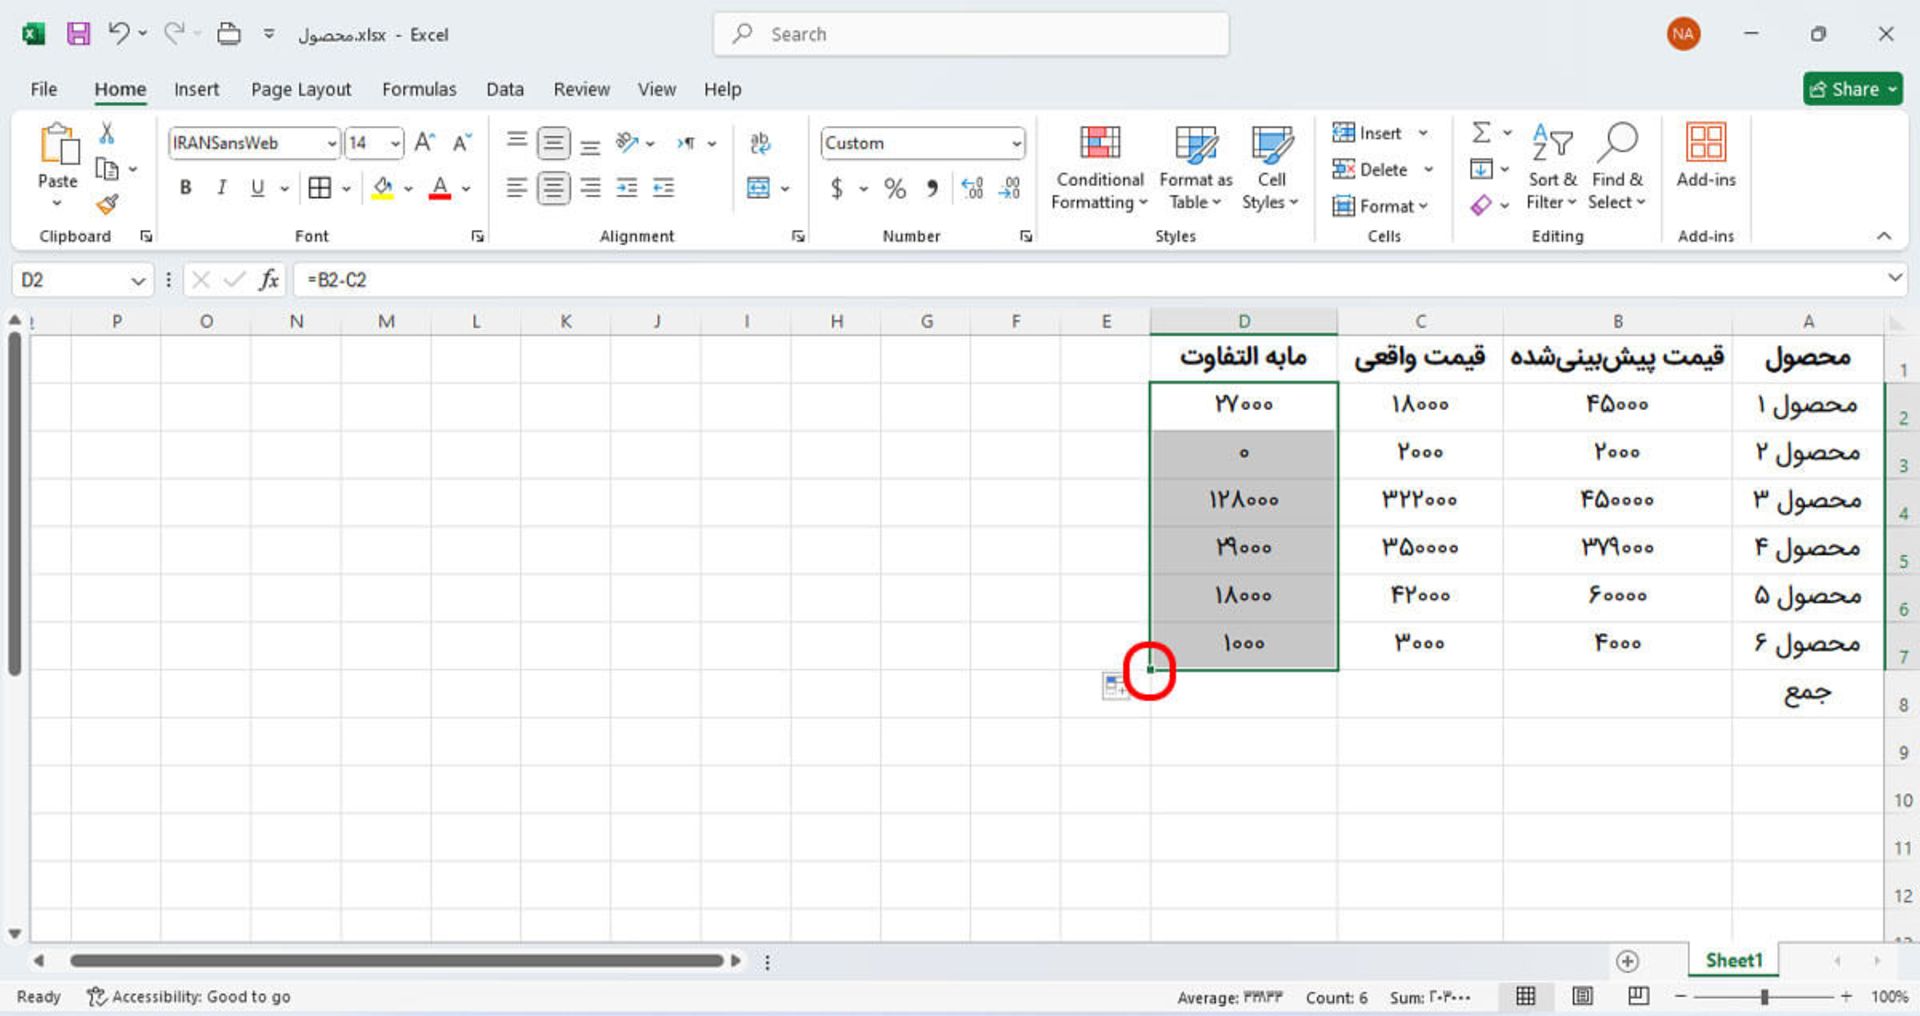Switch to the Sheet1 tab

tap(1733, 960)
